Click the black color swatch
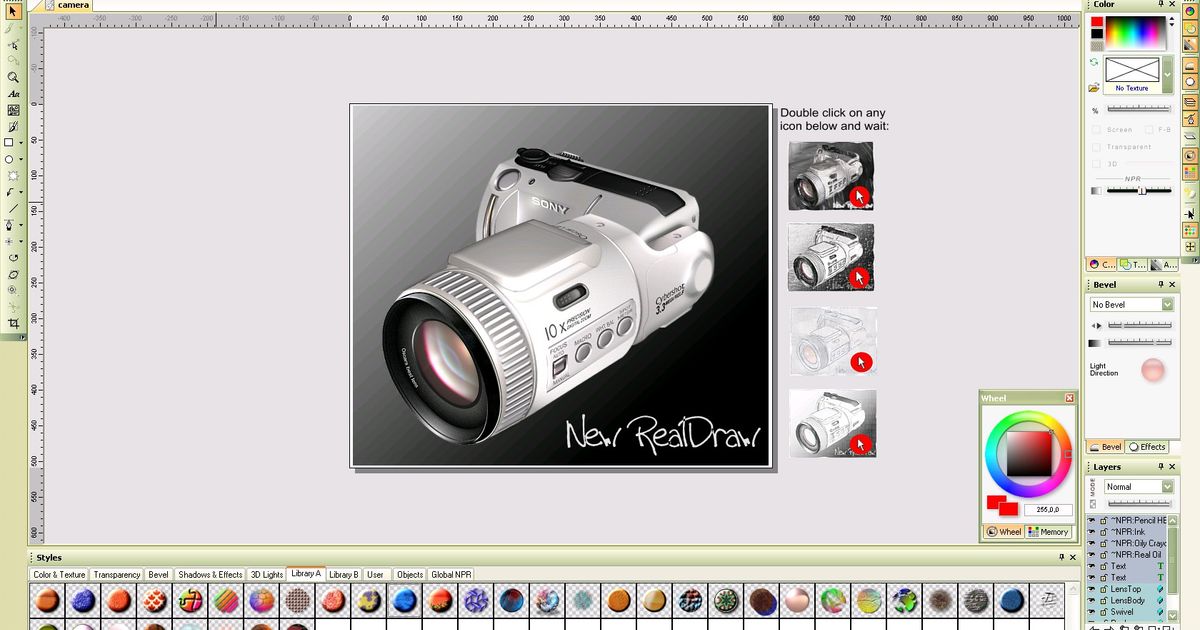1200x630 pixels. coord(1097,33)
